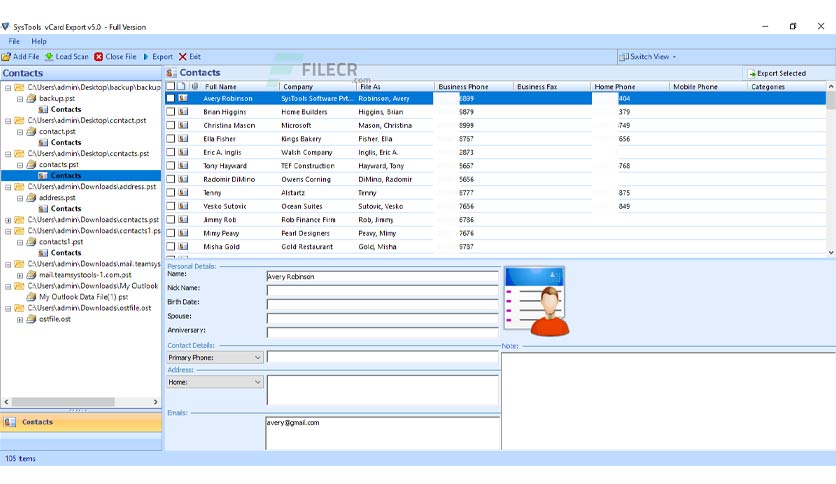
Task: Check the Eric A. Inglis row checkbox
Action: click(x=171, y=152)
